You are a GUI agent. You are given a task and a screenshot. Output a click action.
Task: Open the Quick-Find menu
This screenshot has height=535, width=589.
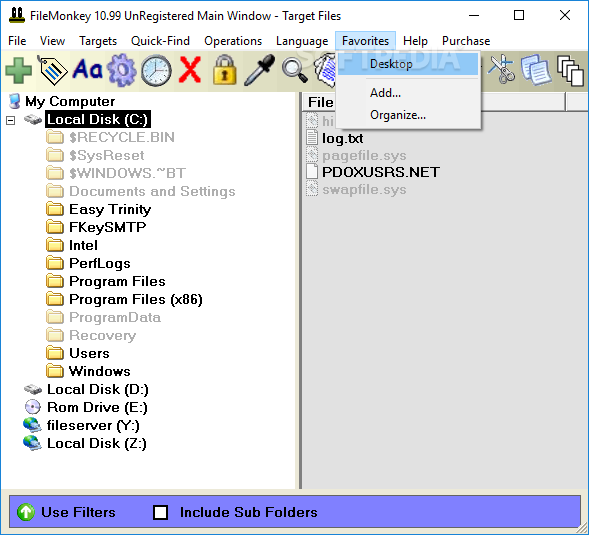click(160, 41)
